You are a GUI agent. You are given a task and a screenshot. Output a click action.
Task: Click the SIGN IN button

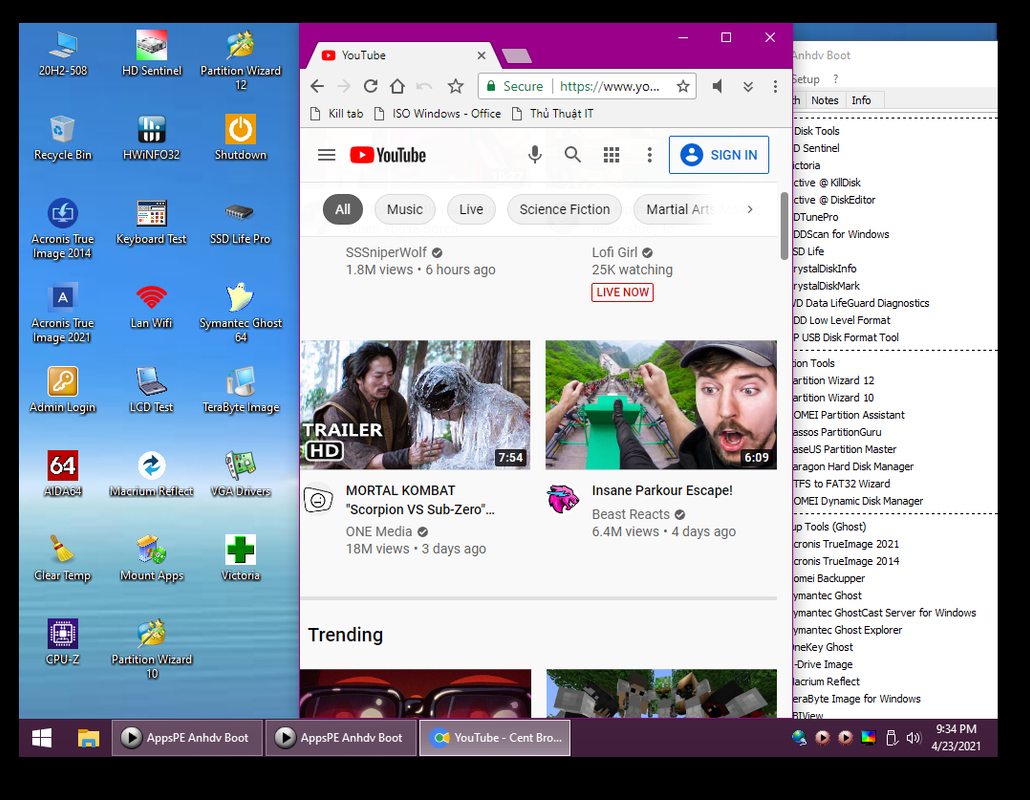click(x=719, y=155)
